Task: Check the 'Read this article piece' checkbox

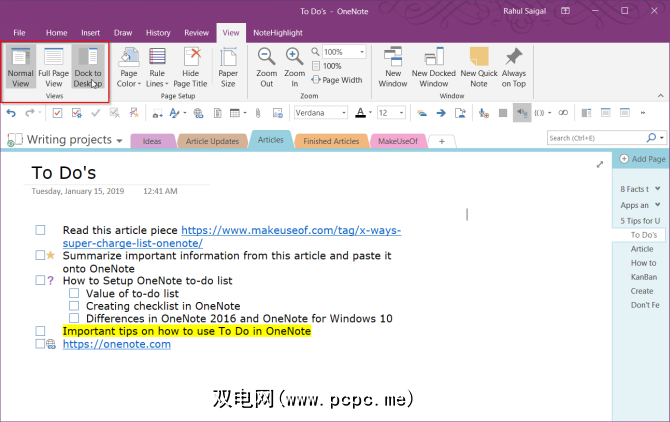Action: tap(40, 230)
